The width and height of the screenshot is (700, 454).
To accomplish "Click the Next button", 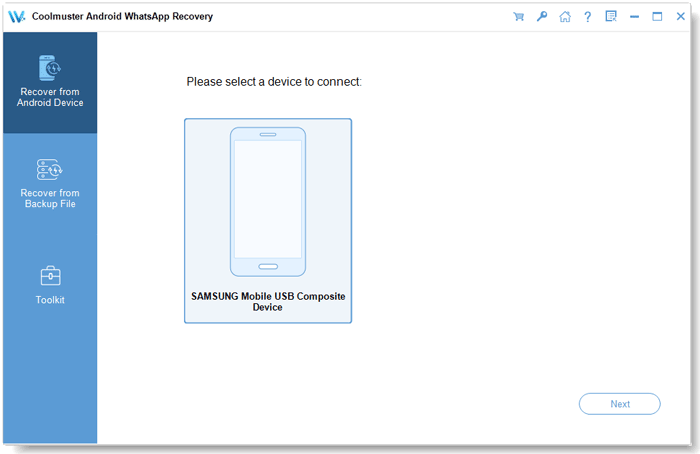I will (620, 404).
